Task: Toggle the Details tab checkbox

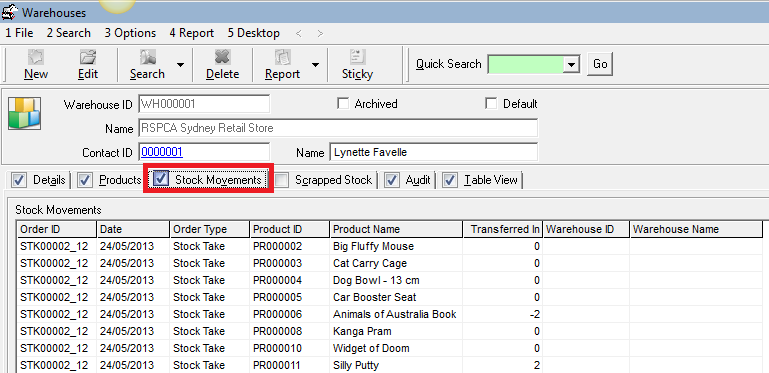Action: click(19, 180)
